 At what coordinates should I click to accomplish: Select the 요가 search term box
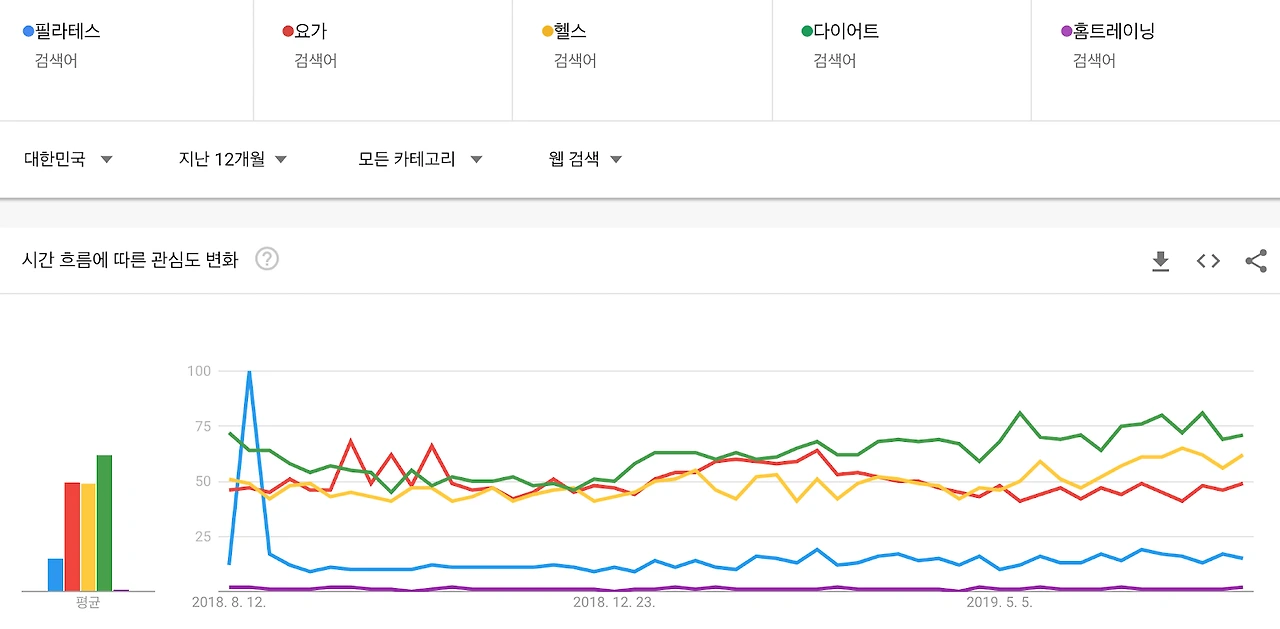click(x=383, y=60)
